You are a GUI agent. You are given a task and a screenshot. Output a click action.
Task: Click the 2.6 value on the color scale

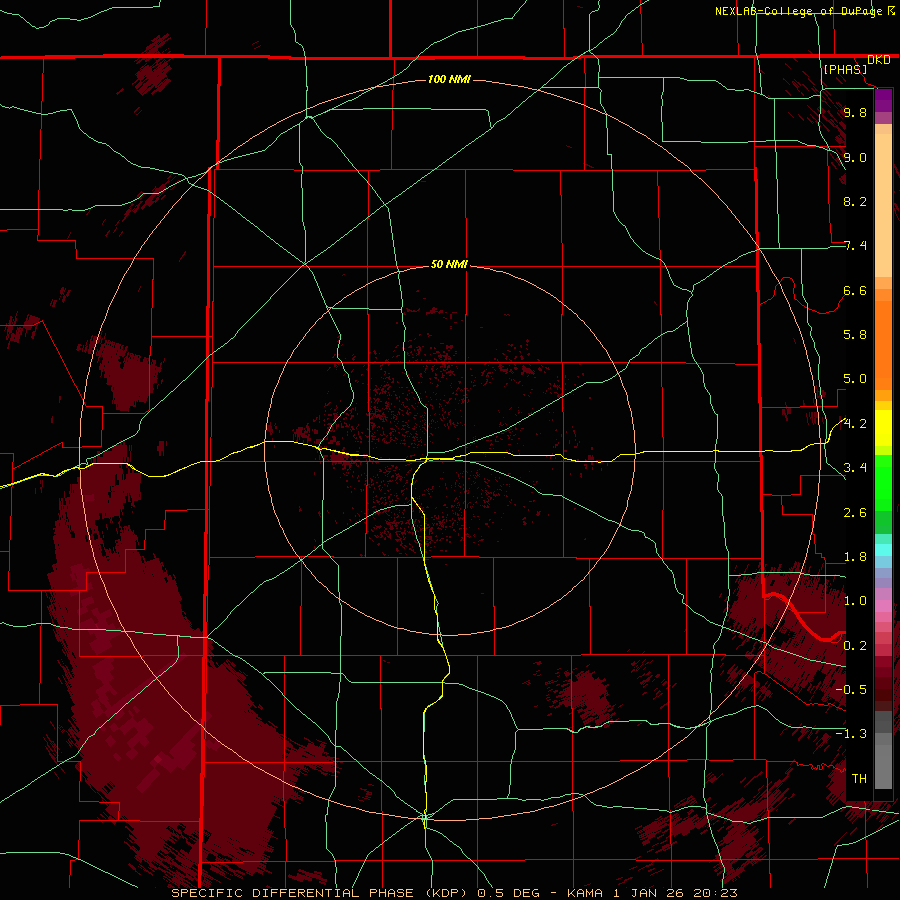pos(855,513)
